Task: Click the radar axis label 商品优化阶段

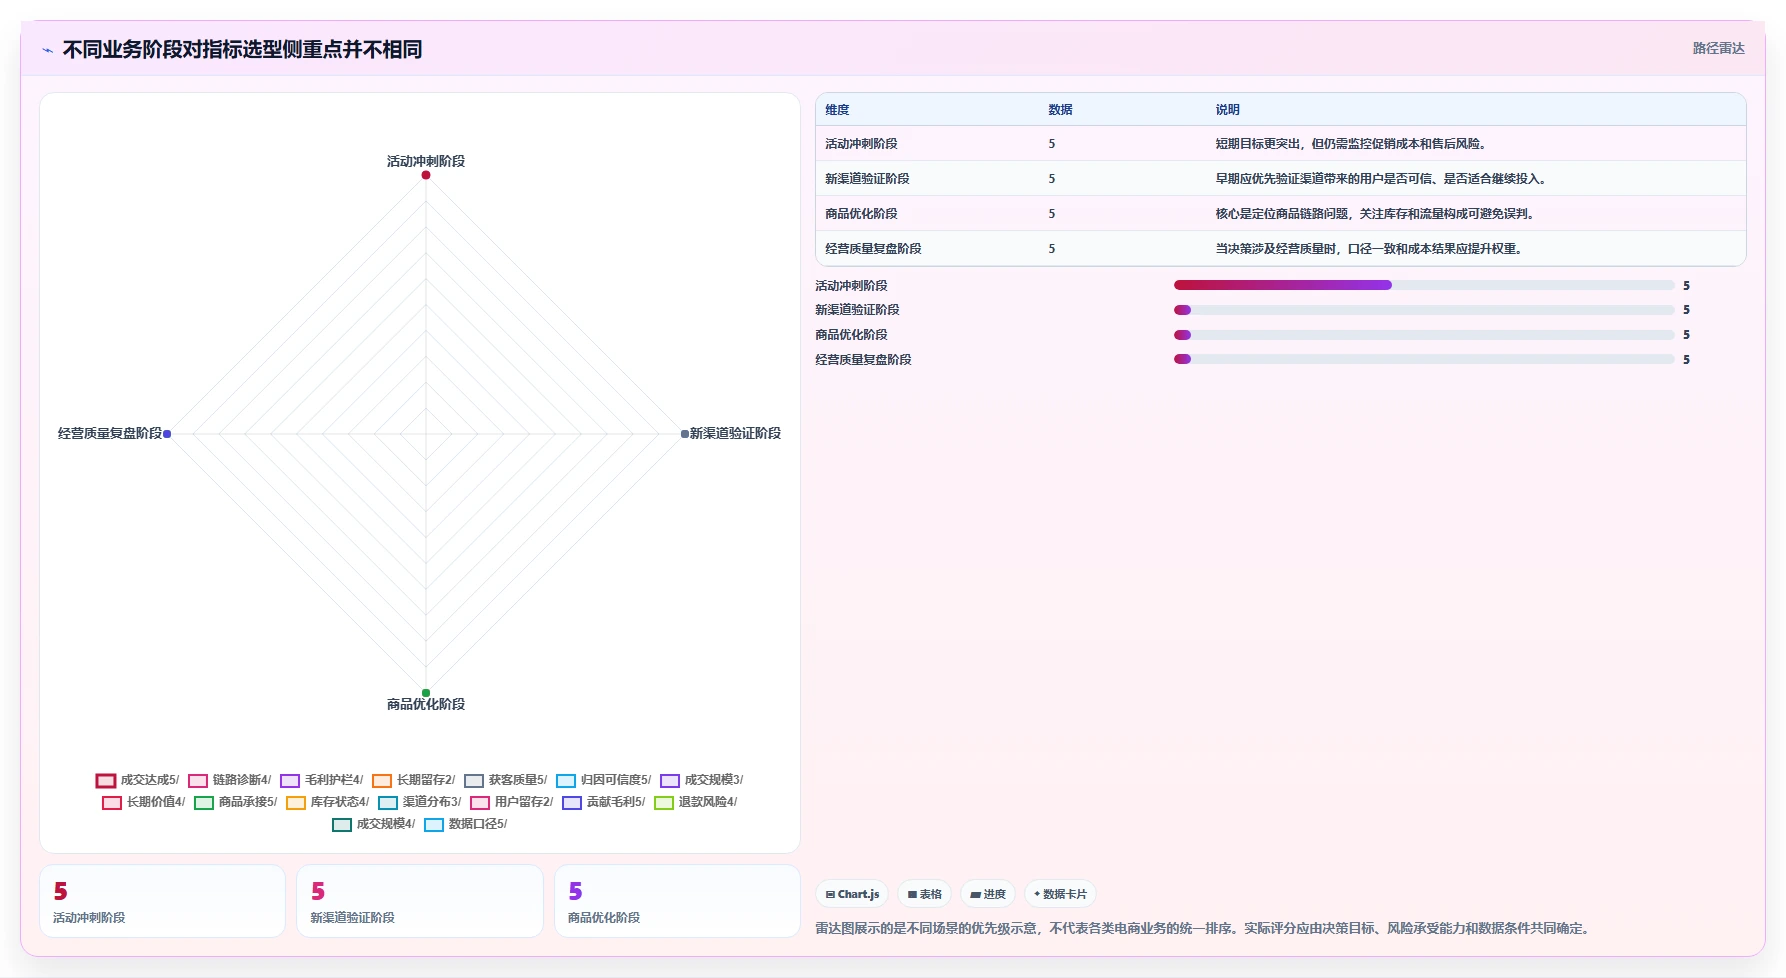Action: pyautogui.click(x=426, y=704)
